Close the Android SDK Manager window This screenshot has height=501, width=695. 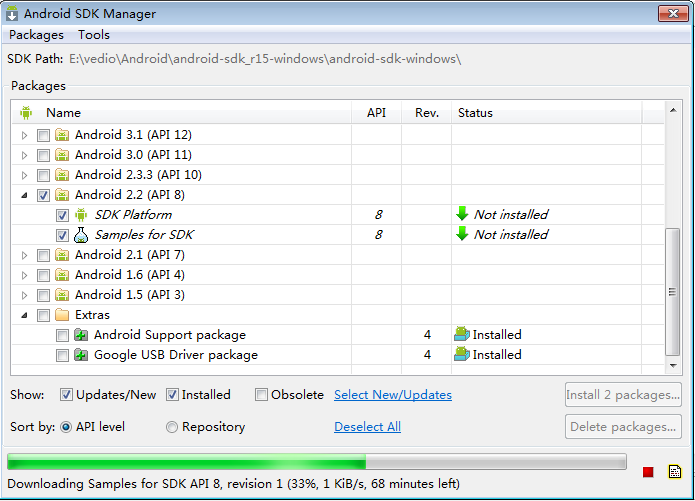click(673, 13)
